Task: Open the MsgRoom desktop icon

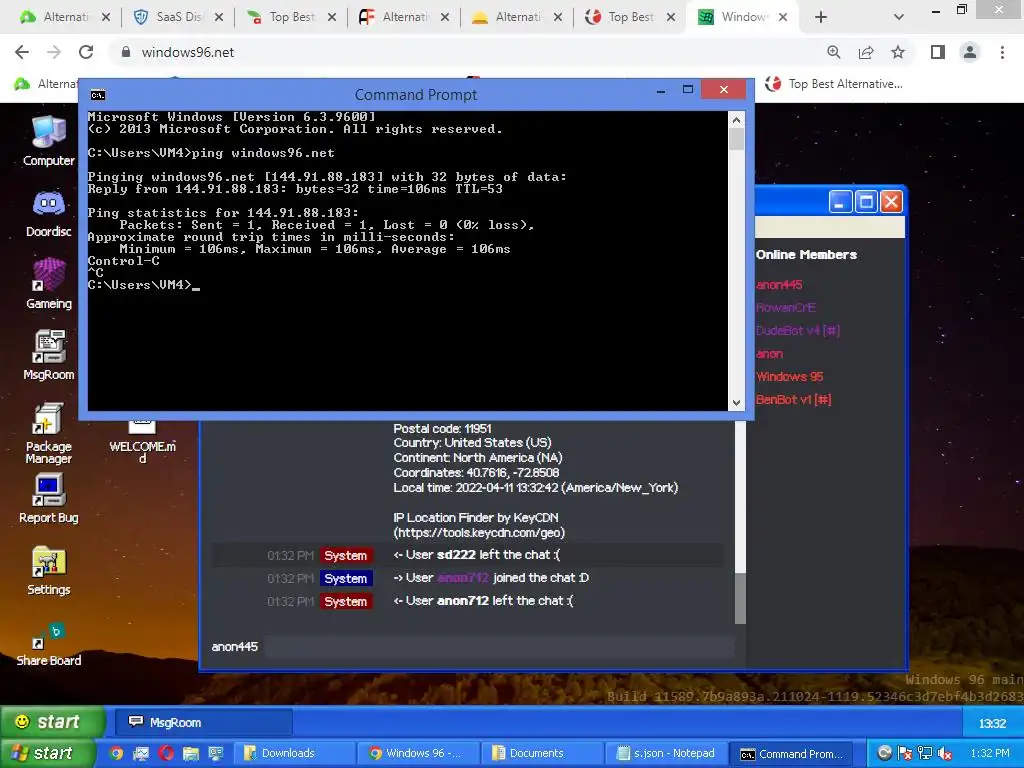Action: click(48, 355)
